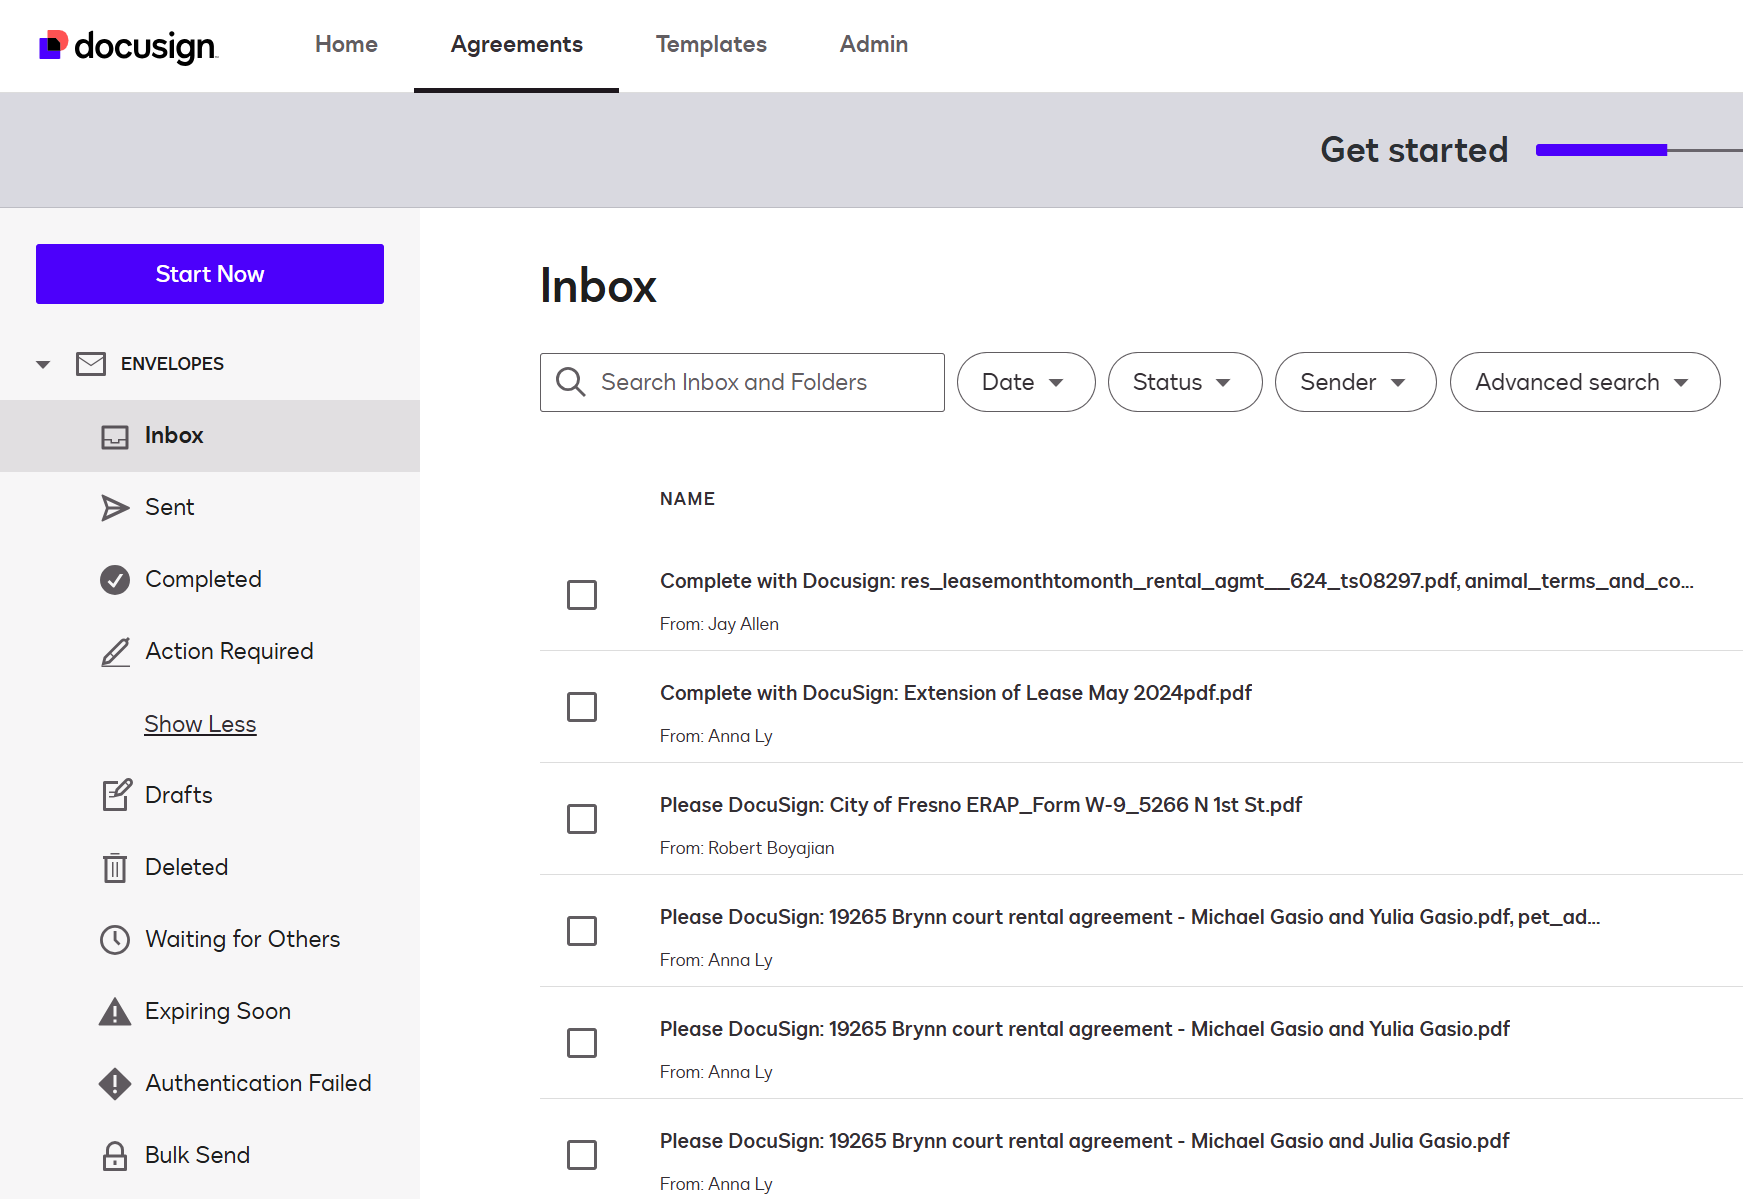Screen dimensions: 1743x1199
Task: Switch to the Templates tab
Action: pos(711,44)
